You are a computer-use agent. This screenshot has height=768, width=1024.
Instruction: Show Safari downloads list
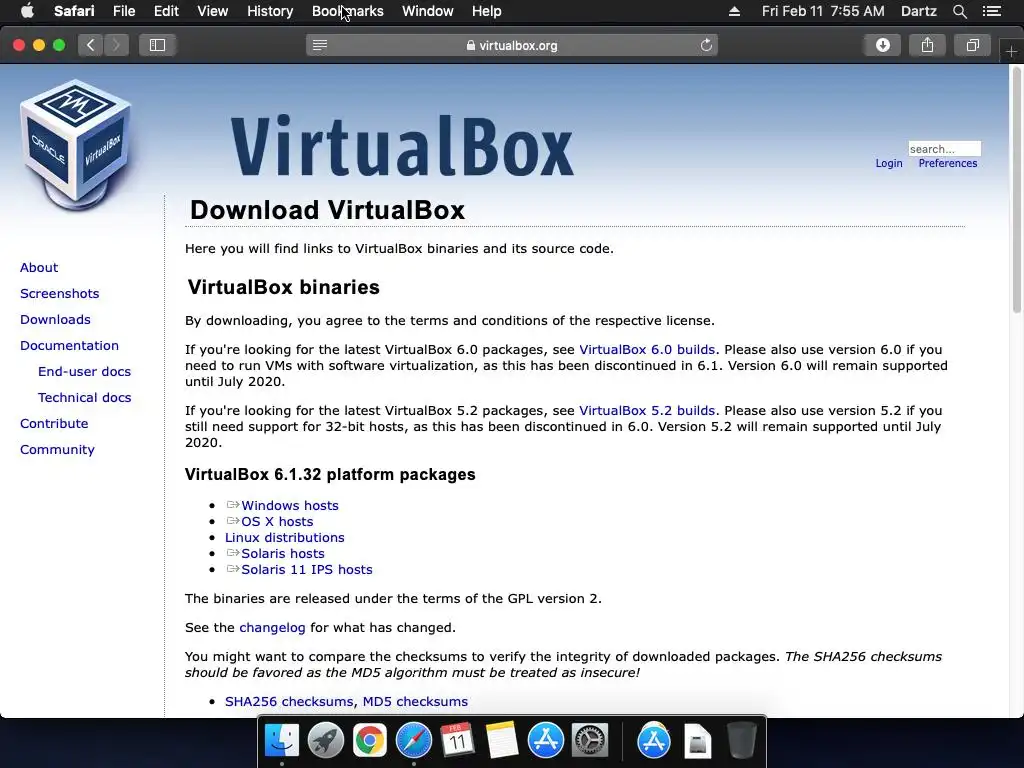882,45
